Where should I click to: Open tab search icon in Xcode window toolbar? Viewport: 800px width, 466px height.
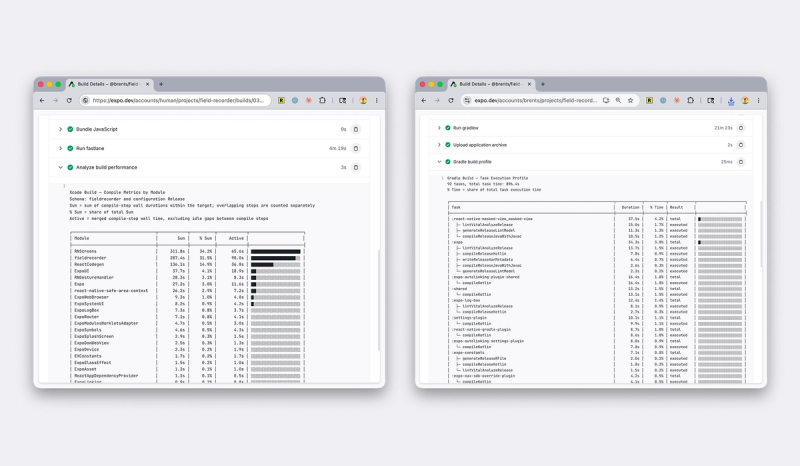(x=343, y=101)
